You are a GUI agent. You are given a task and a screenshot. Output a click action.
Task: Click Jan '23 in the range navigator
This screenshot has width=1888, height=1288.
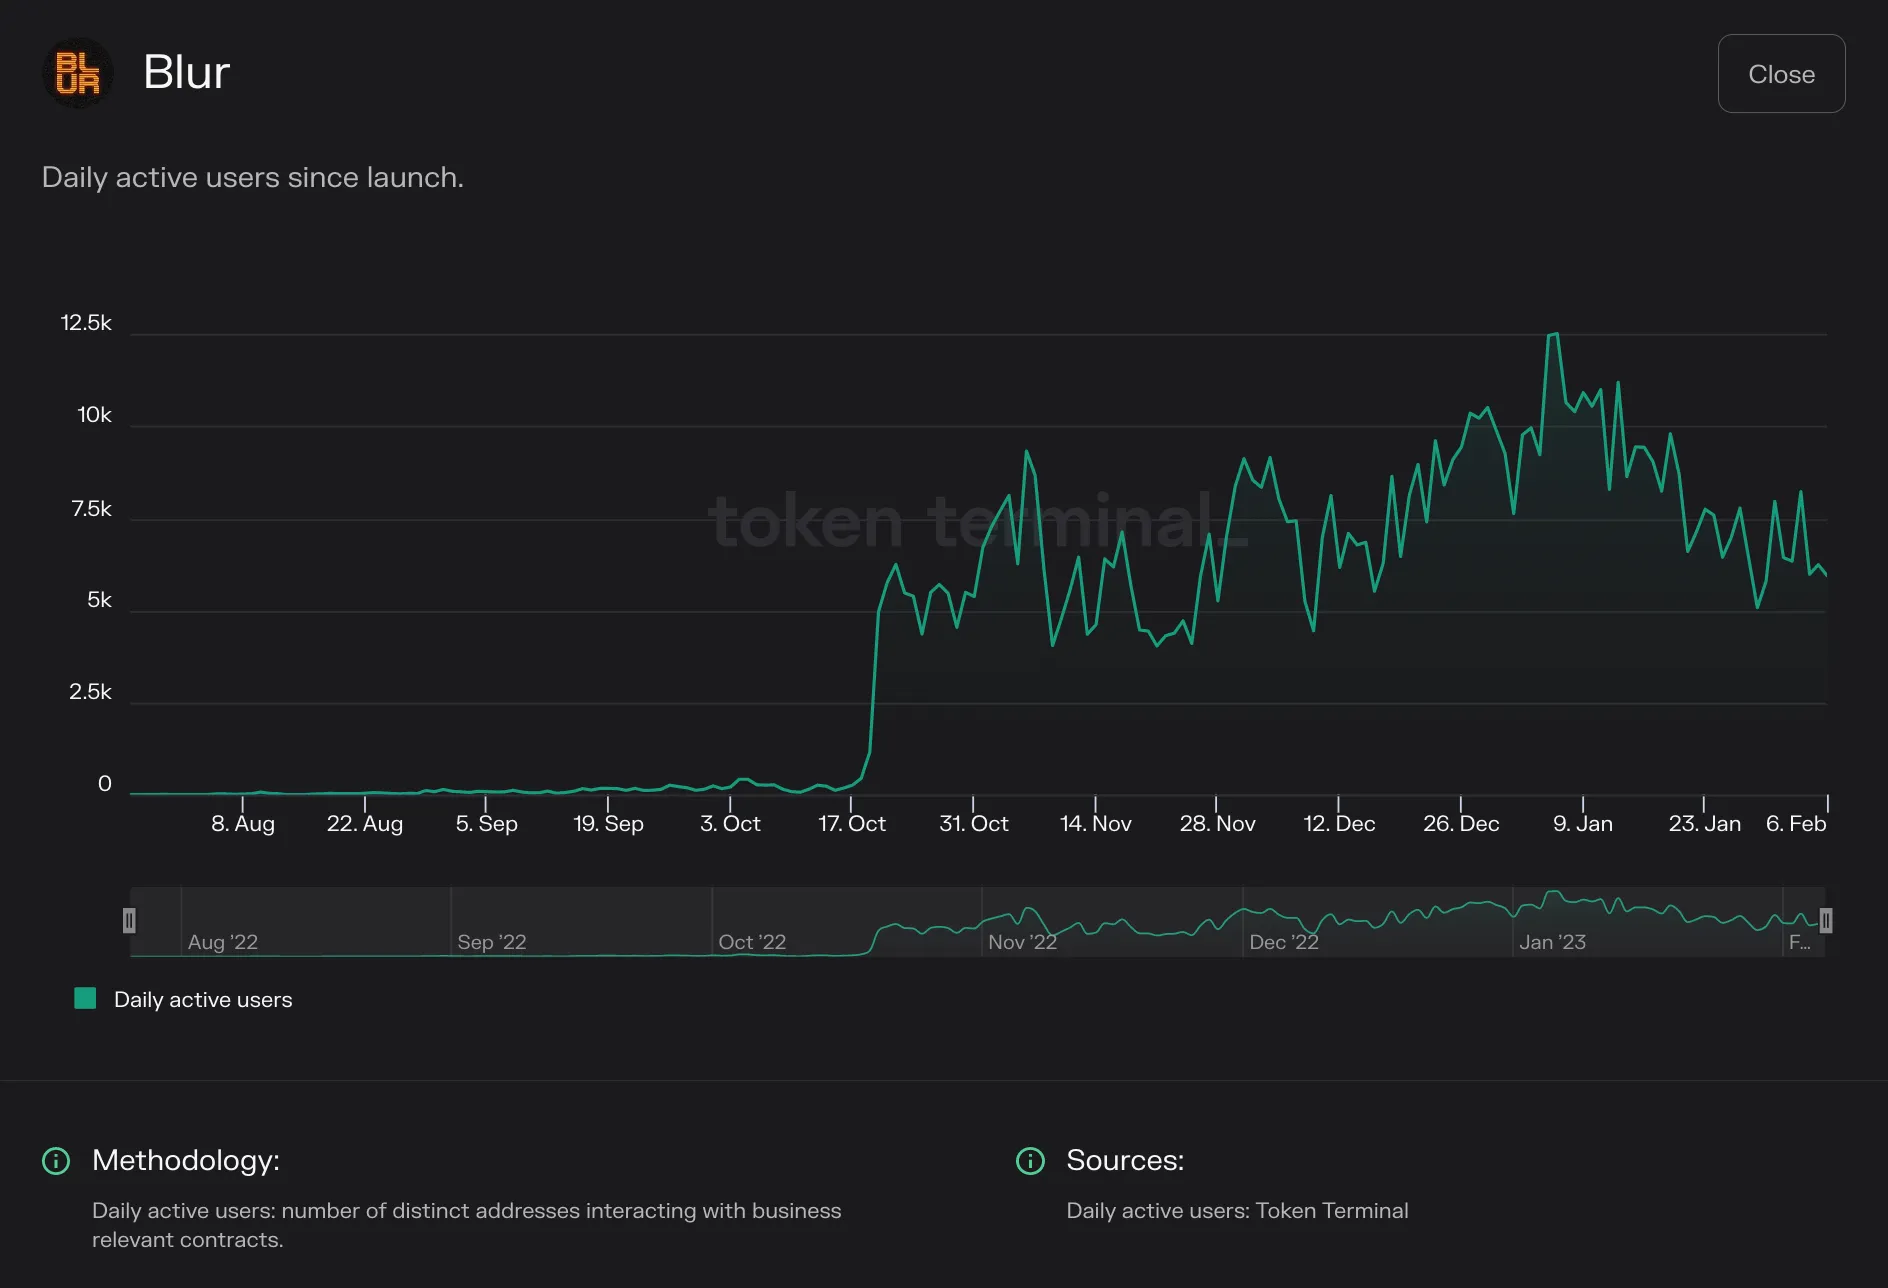pos(1553,942)
